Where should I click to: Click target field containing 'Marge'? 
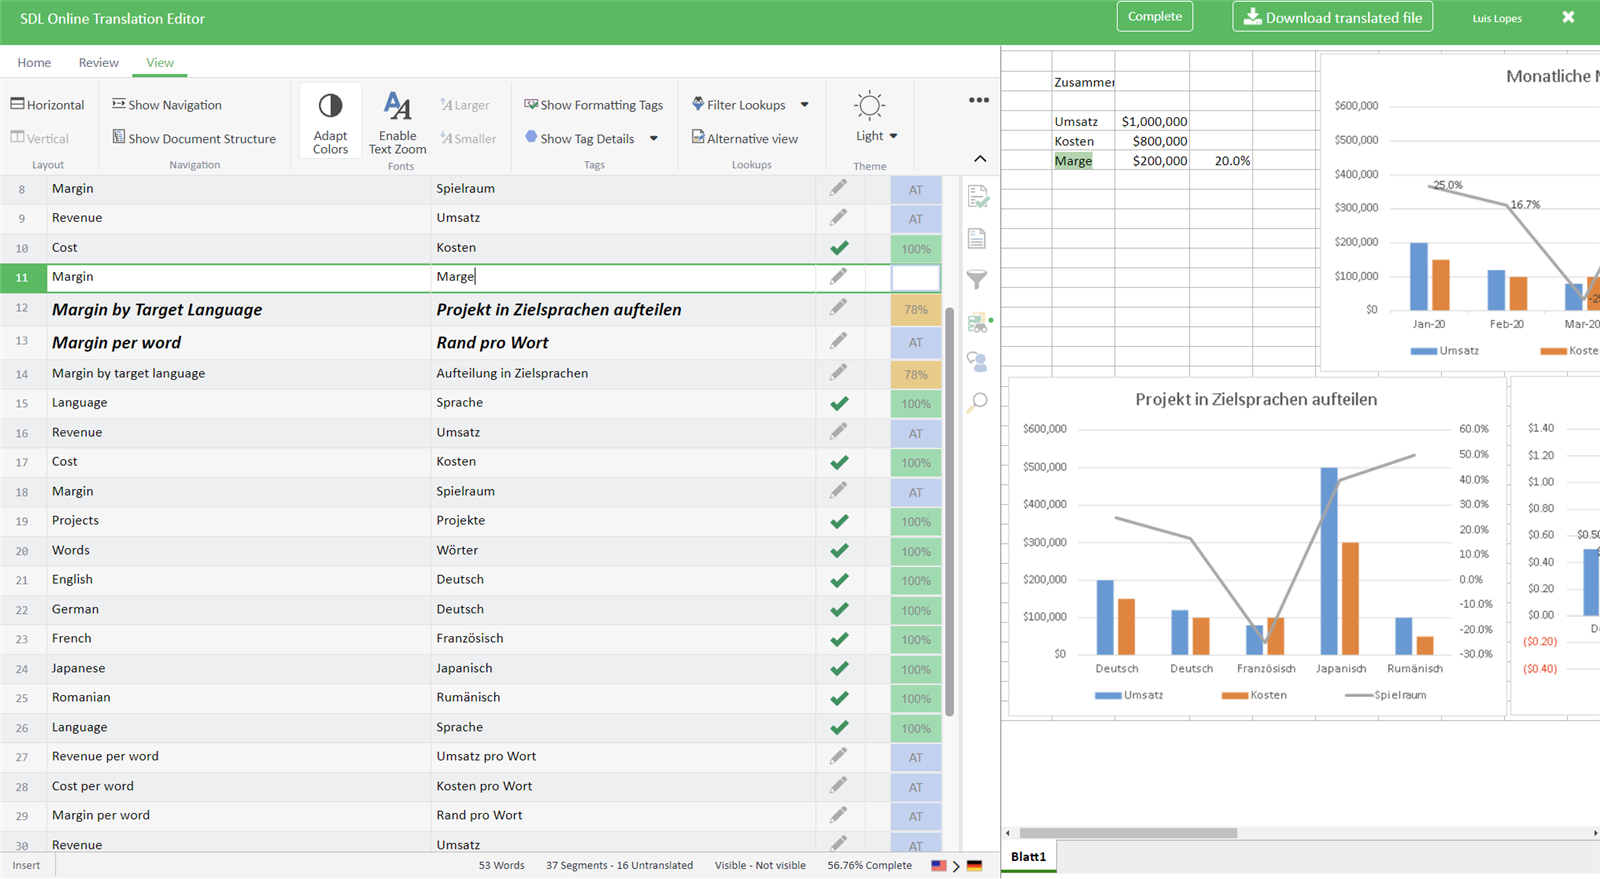(x=623, y=277)
